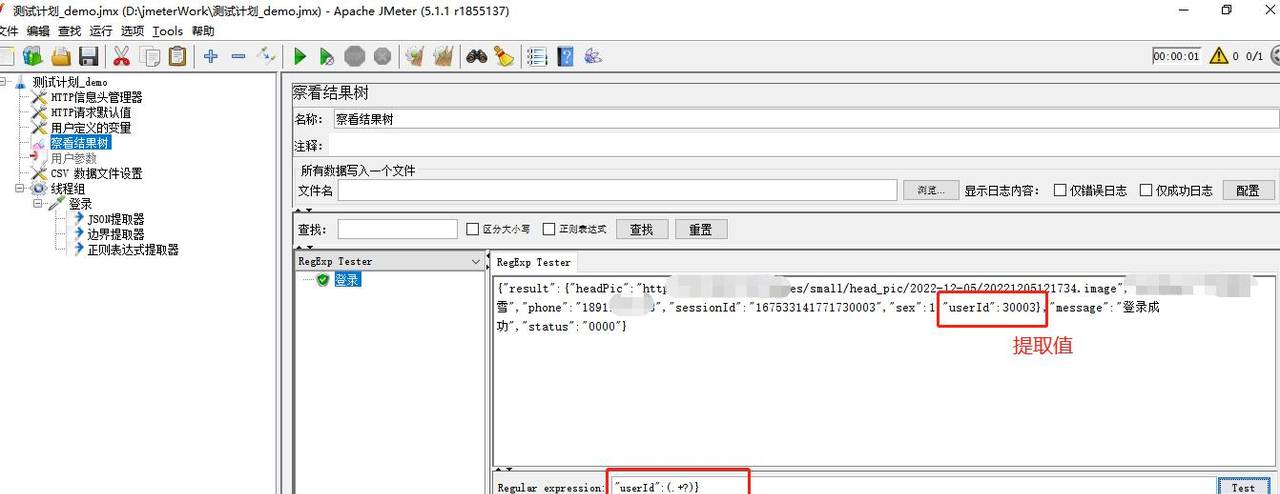Screen dimensions: 1280x494
Task: Enable the 仅错误日志 checkbox
Action: [1060, 191]
